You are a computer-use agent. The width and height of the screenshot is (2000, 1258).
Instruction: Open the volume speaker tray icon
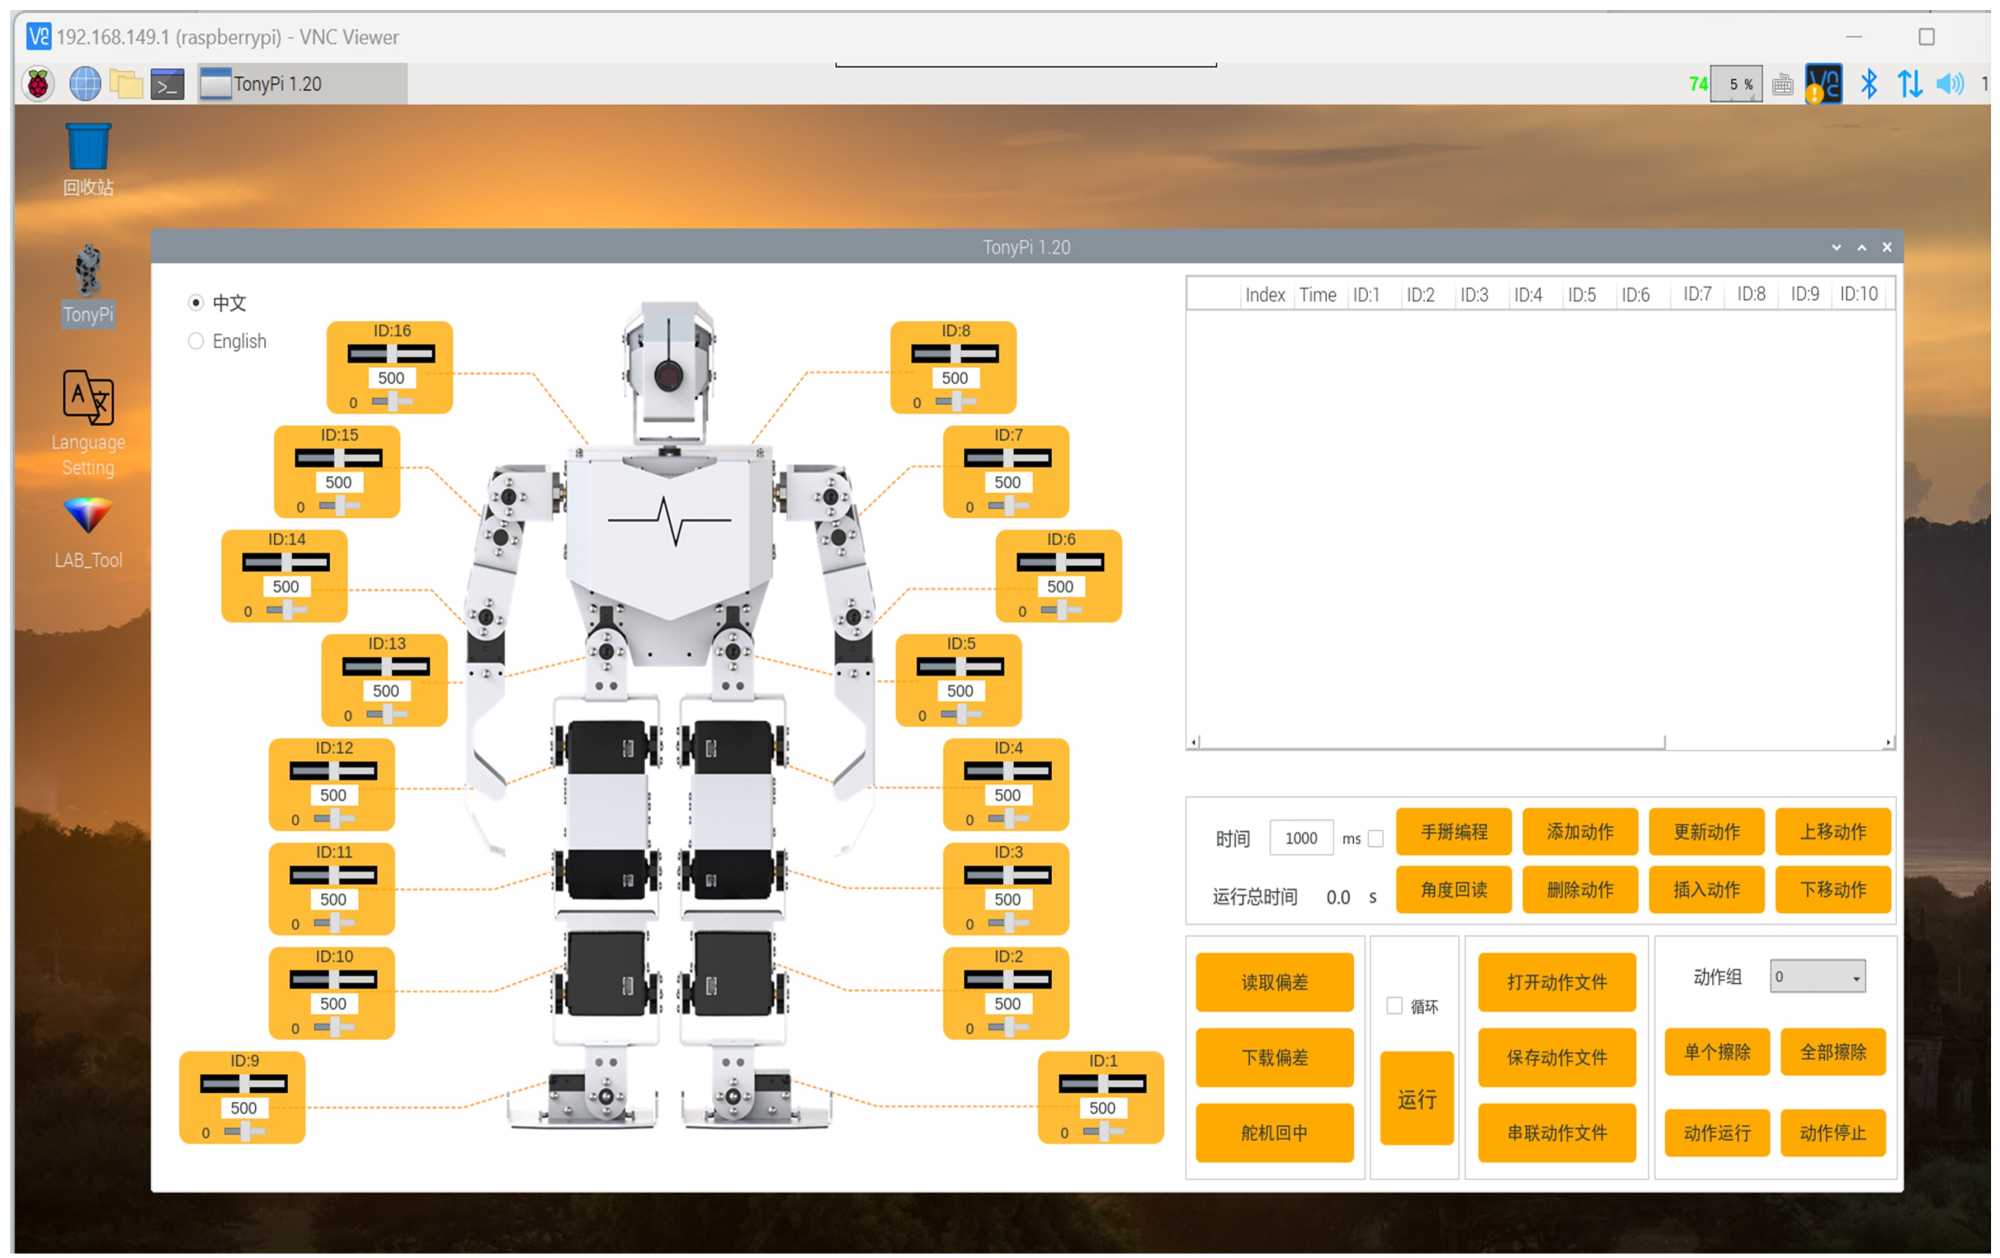tap(1949, 84)
